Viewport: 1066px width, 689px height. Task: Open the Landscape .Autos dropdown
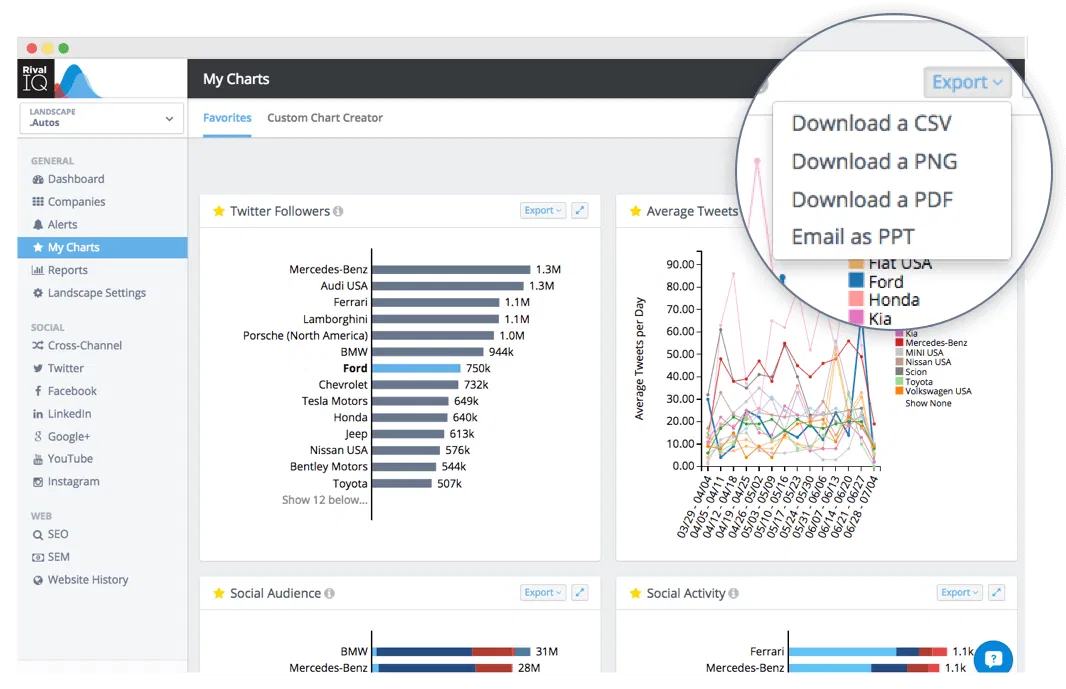pyautogui.click(x=101, y=119)
